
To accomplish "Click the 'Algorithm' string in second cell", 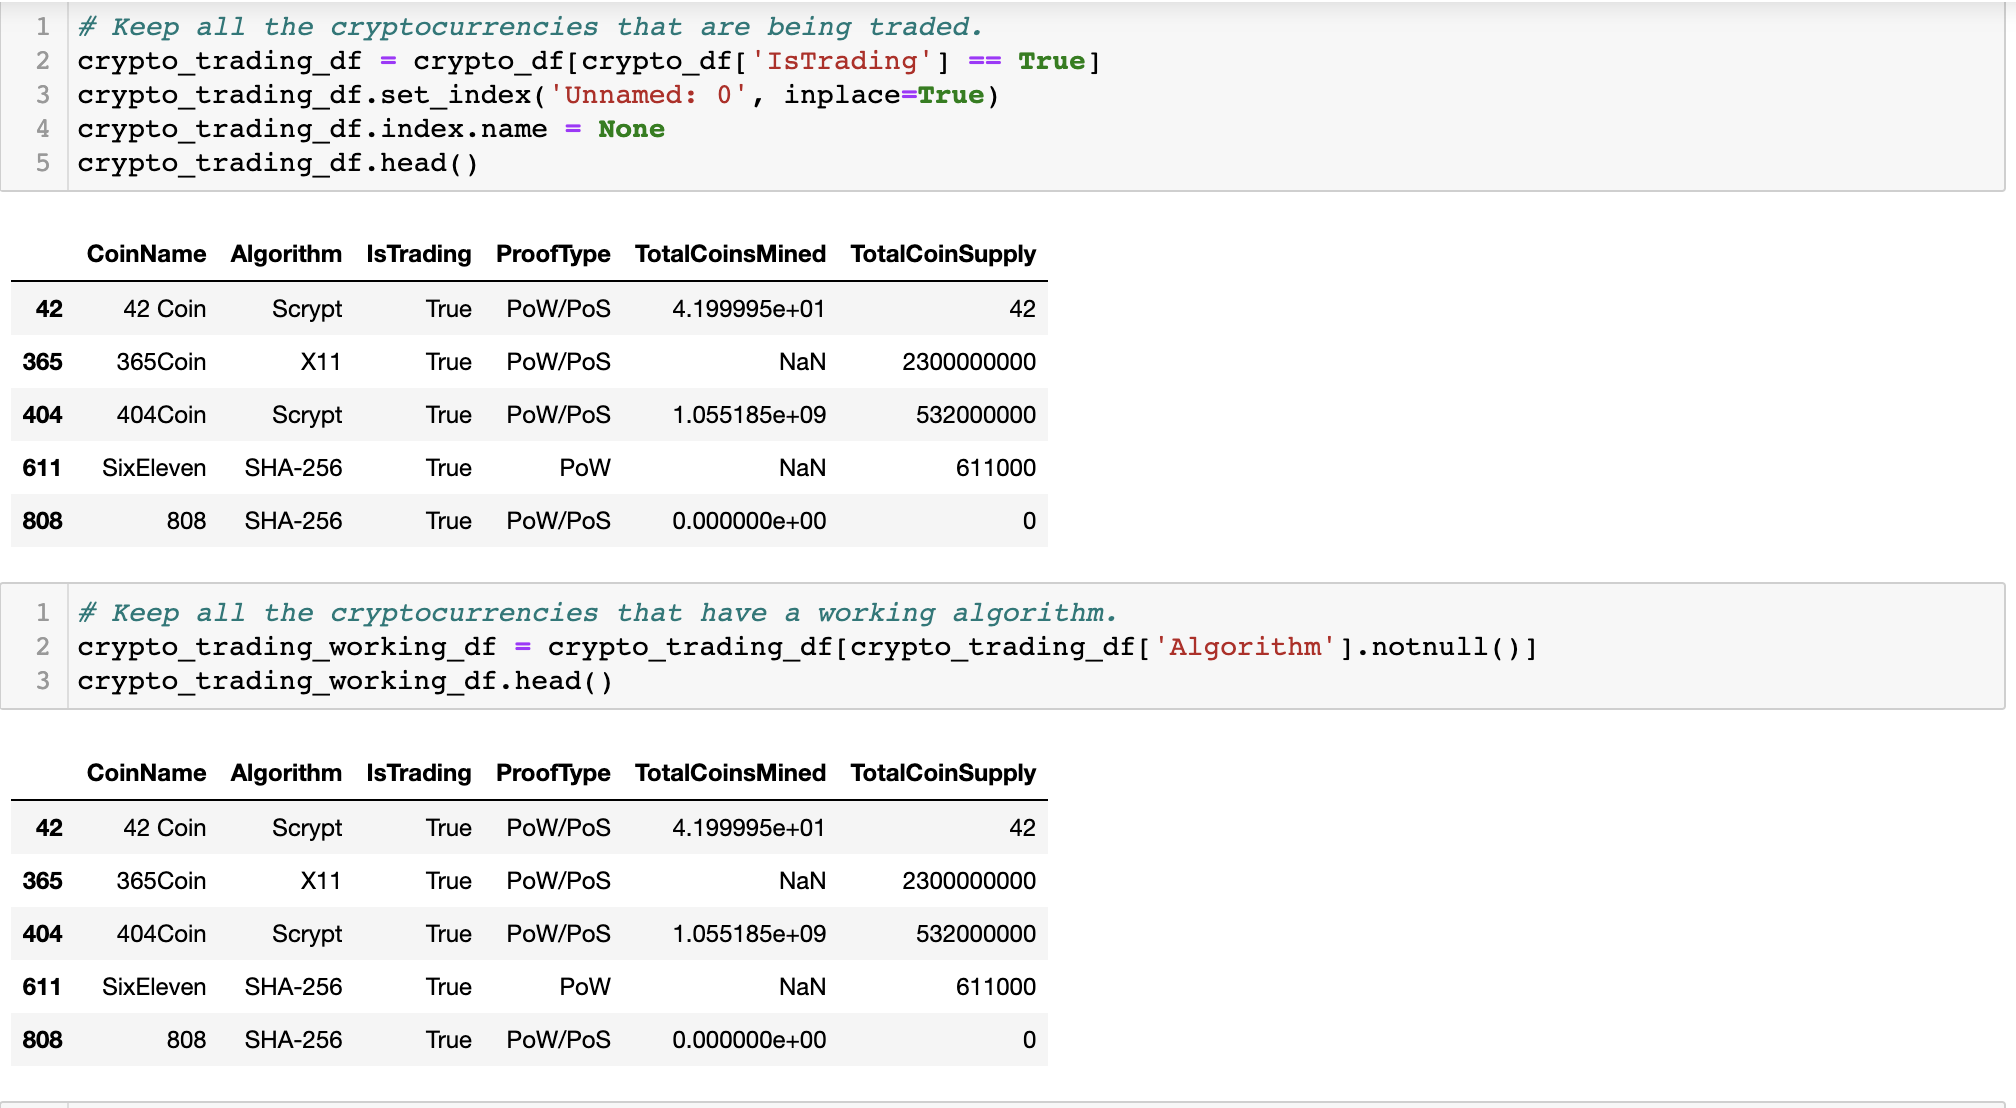I will click(1245, 647).
